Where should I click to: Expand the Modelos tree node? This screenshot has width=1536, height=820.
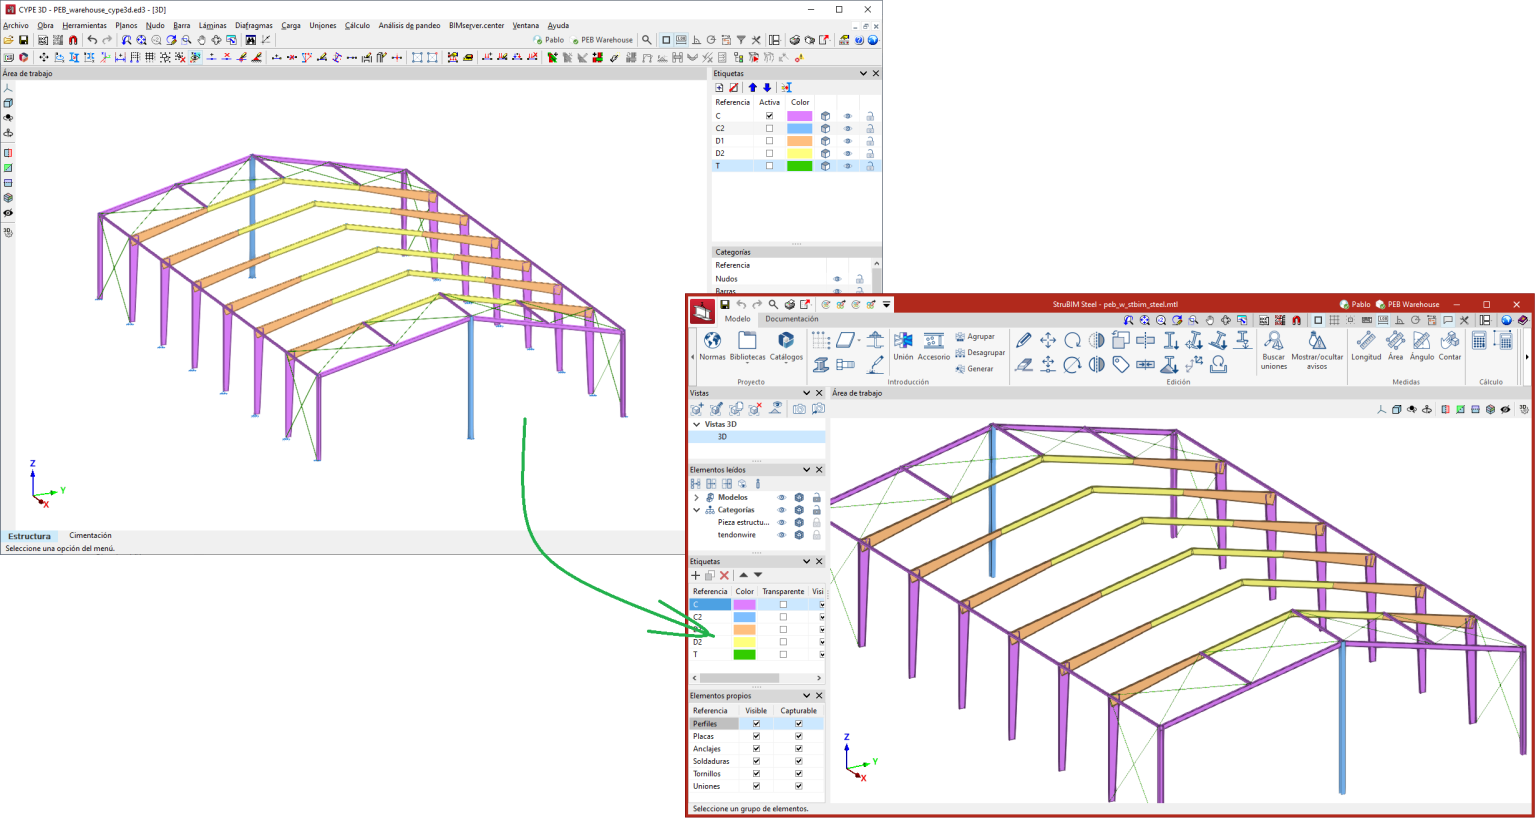point(696,497)
